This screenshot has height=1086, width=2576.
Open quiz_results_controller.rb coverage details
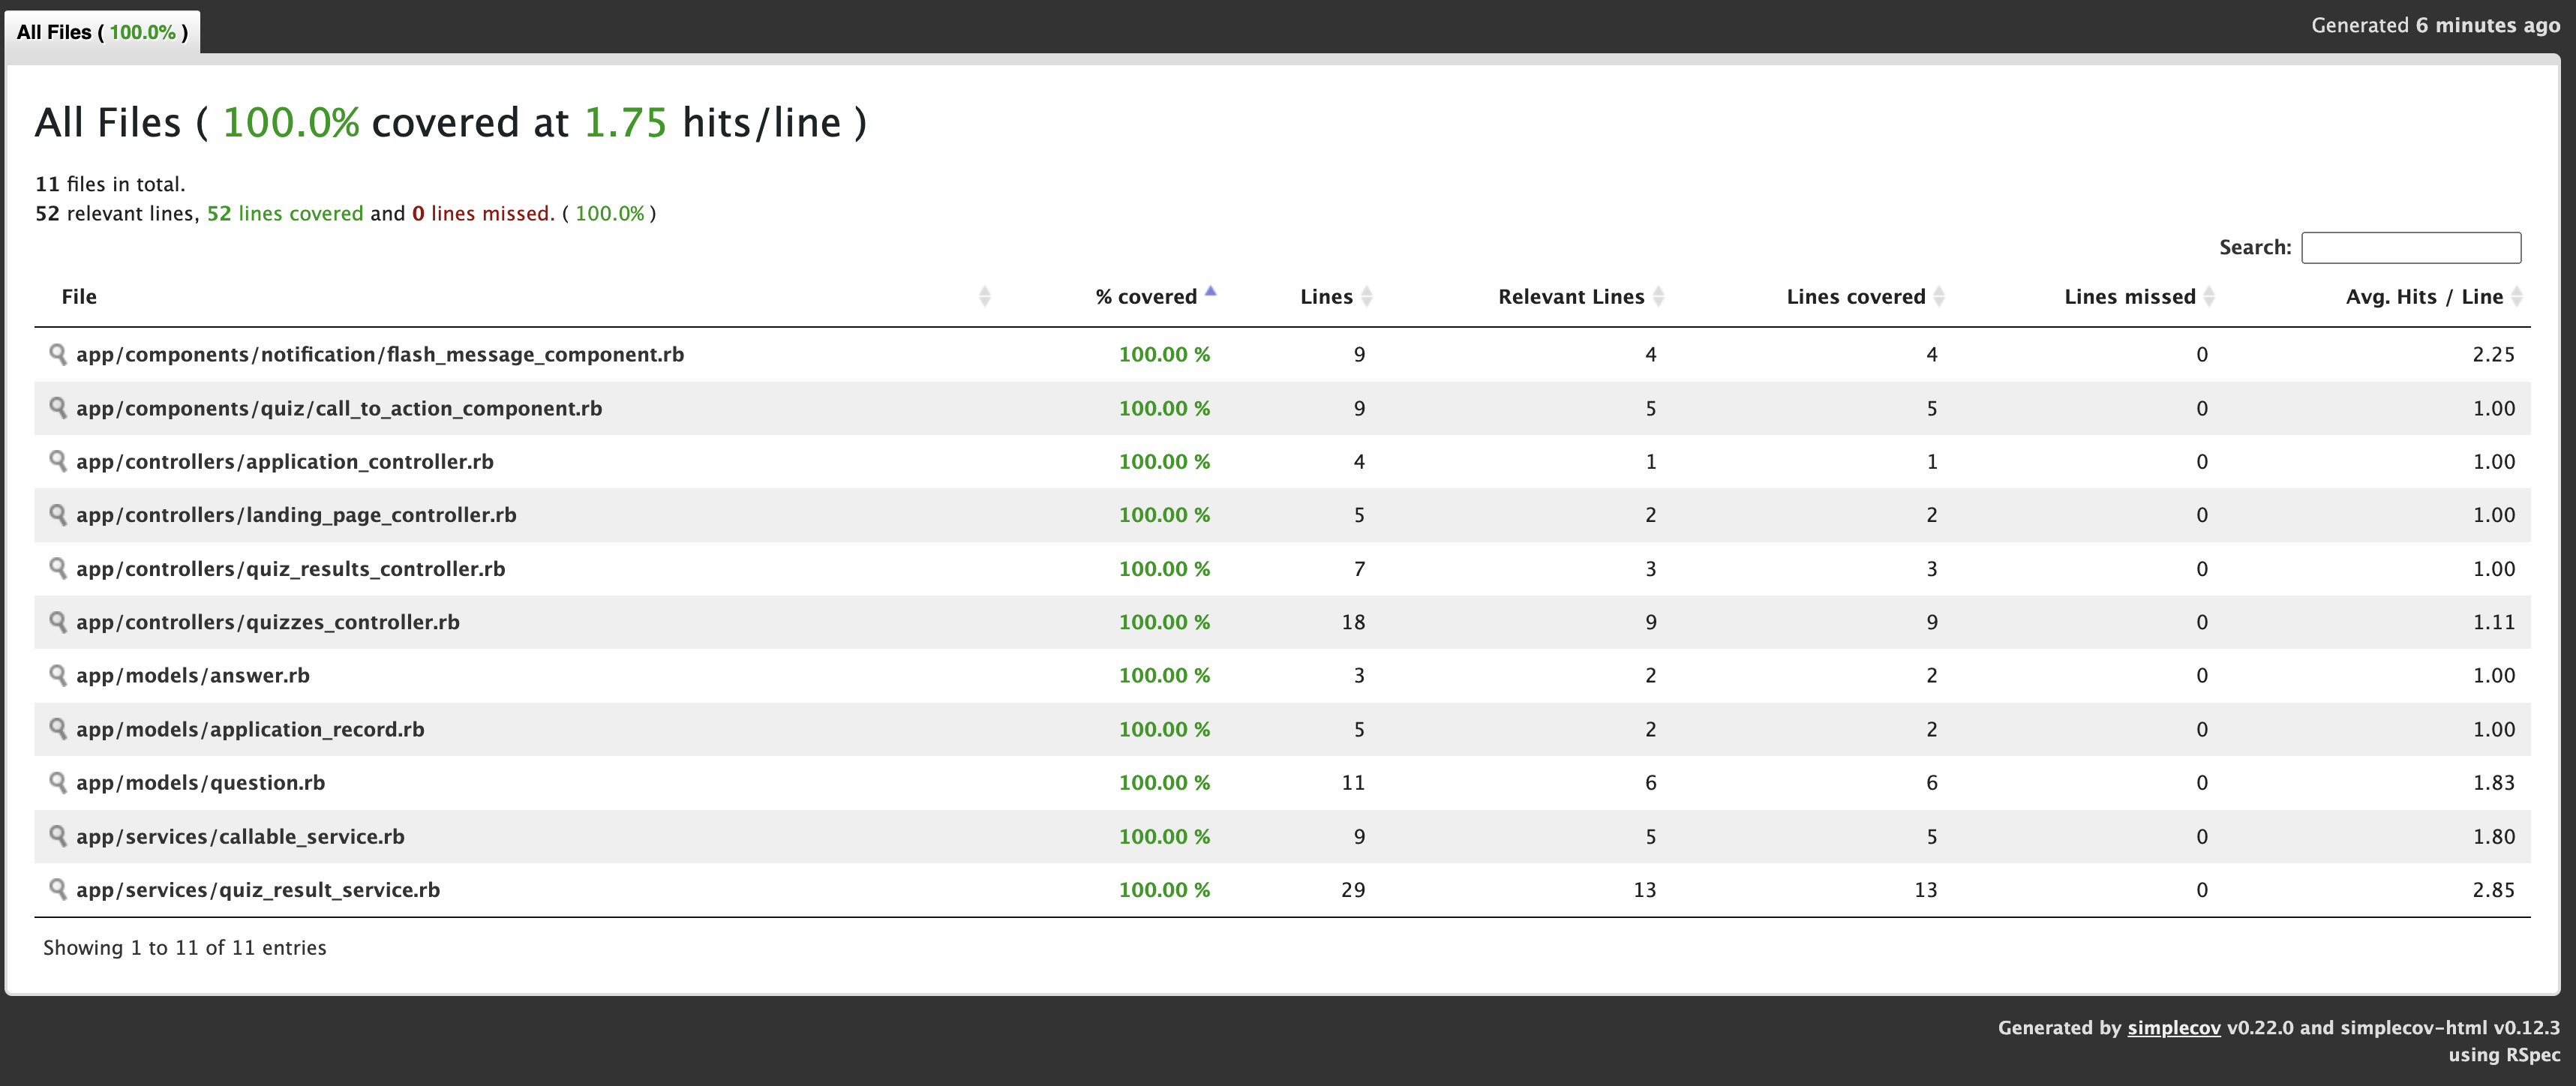pos(290,569)
